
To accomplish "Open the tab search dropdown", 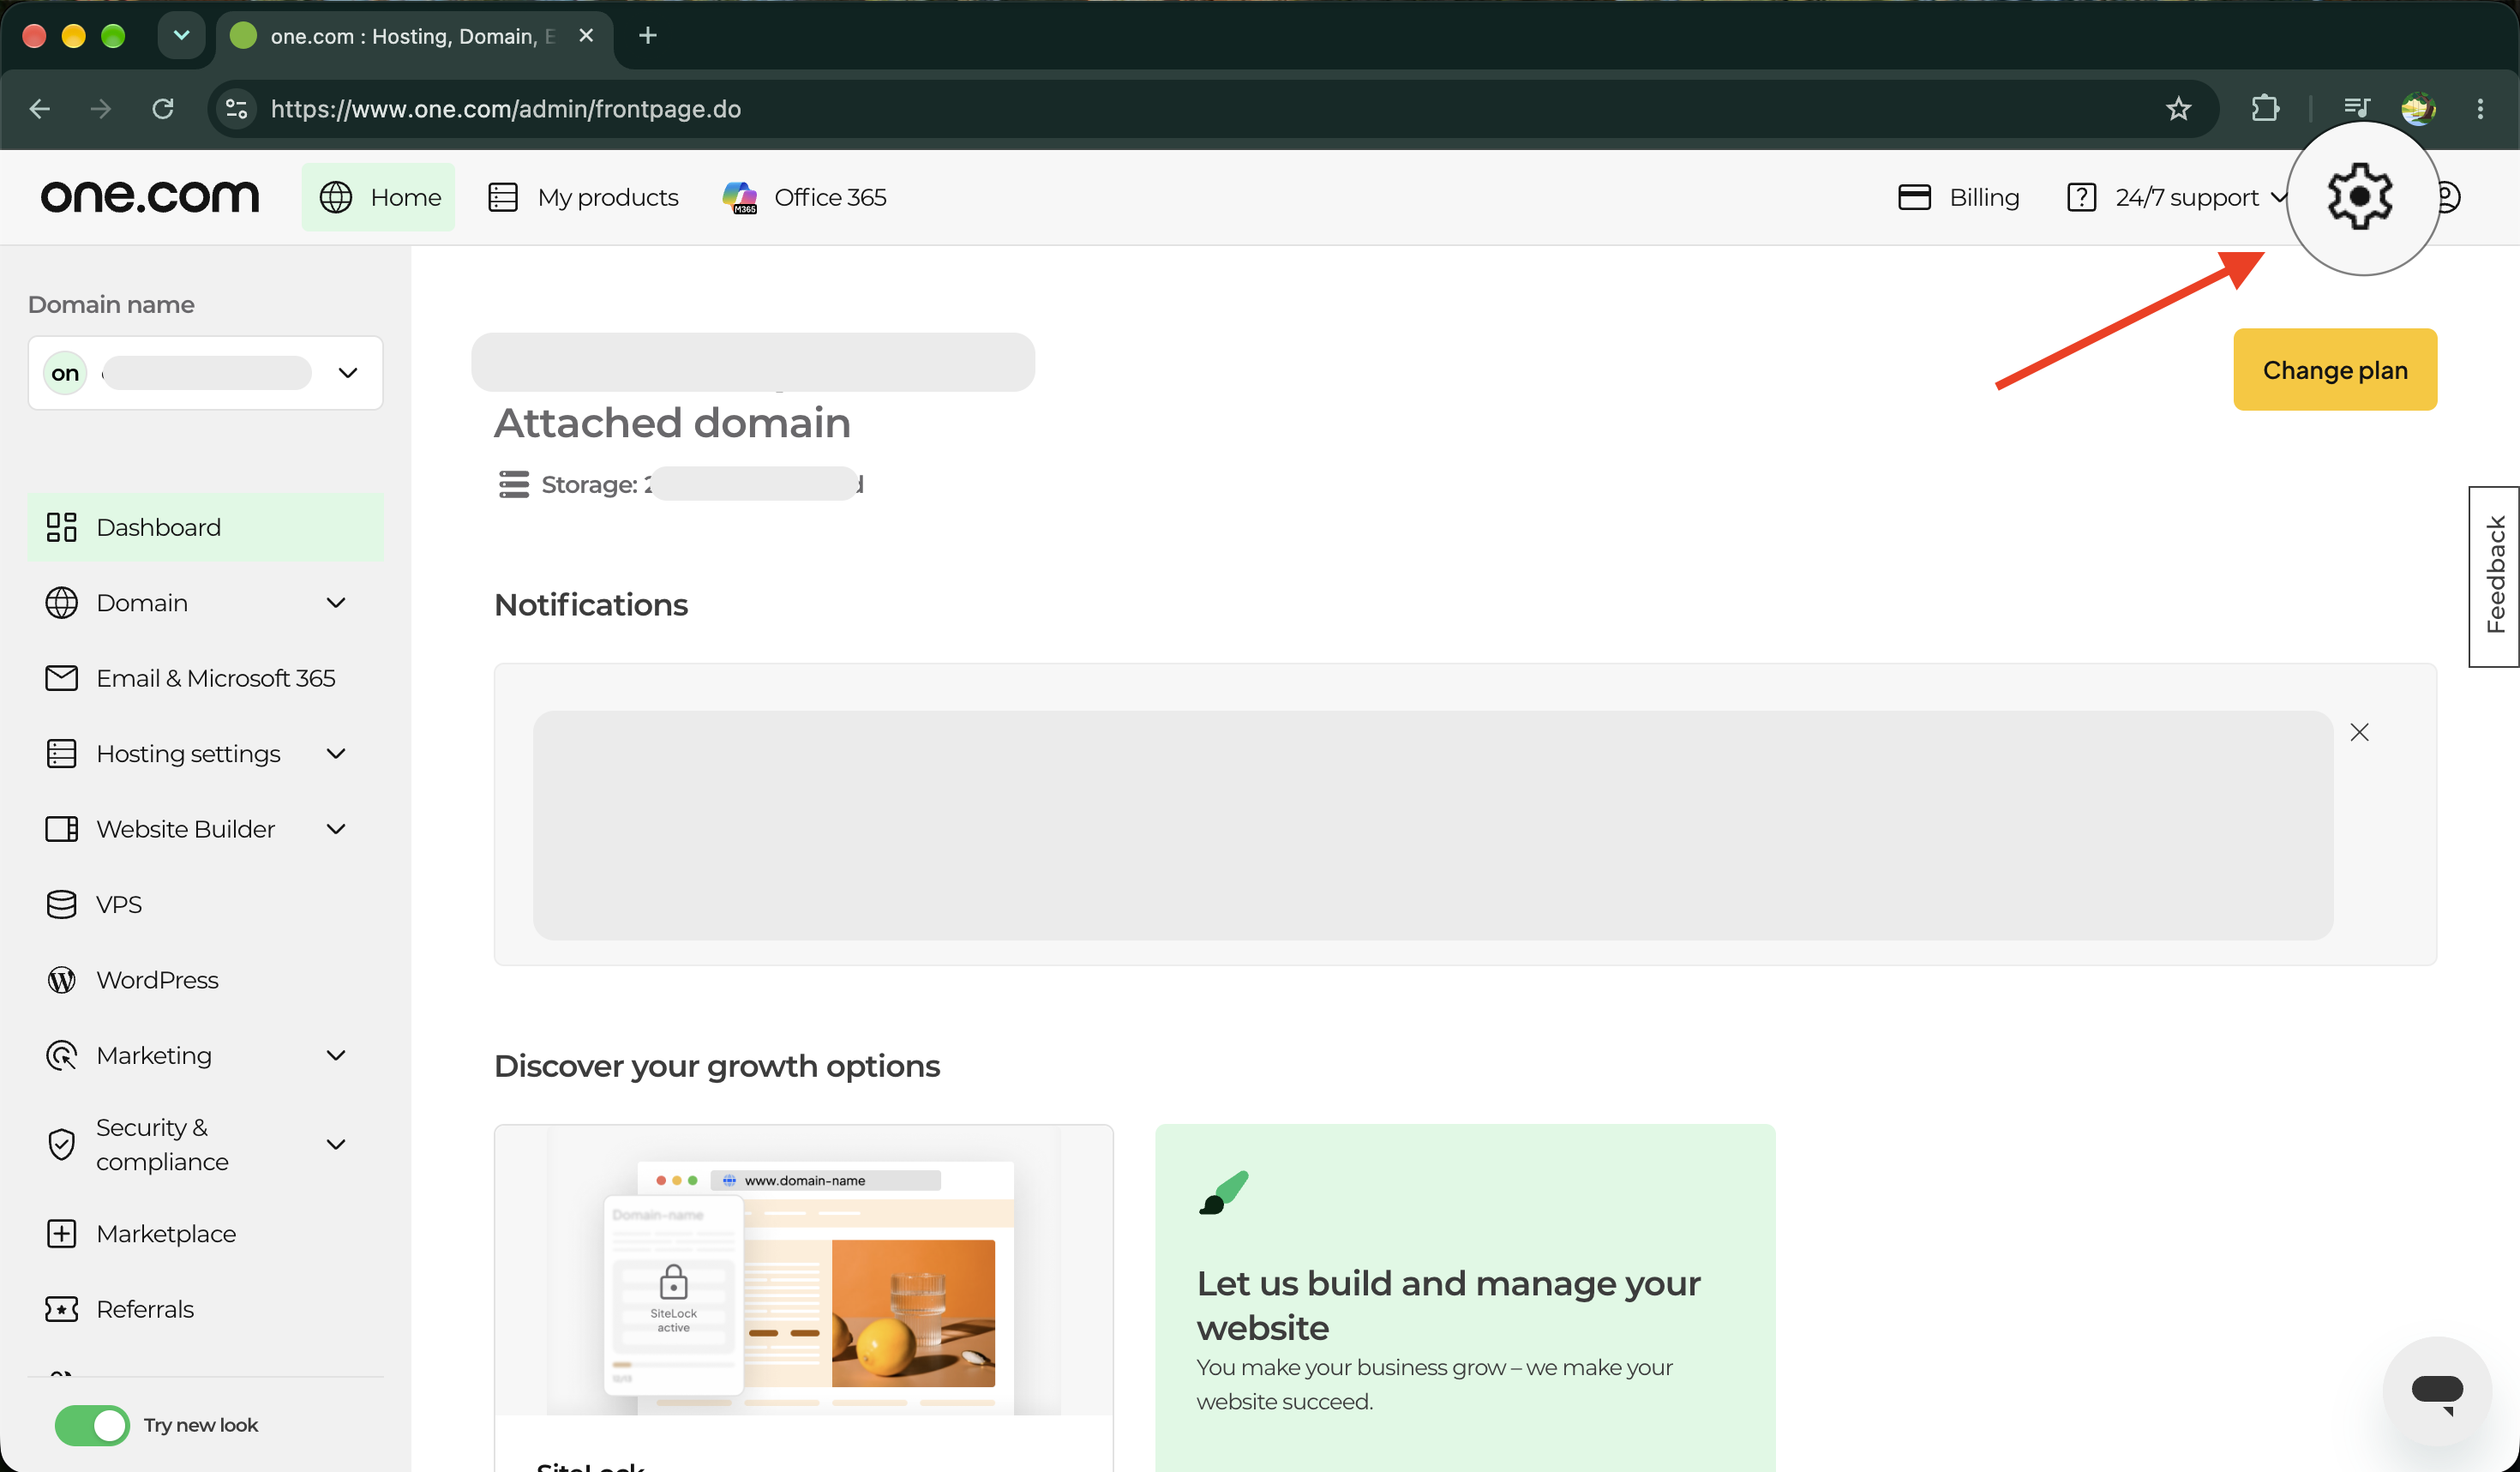I will coord(181,36).
